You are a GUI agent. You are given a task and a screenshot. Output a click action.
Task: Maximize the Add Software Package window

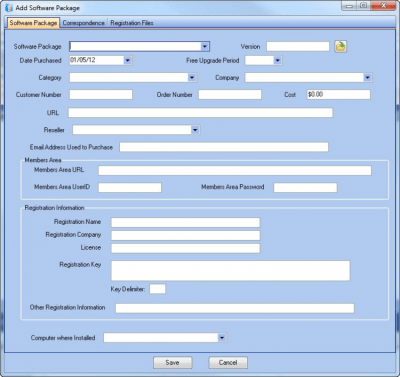tap(364, 6)
